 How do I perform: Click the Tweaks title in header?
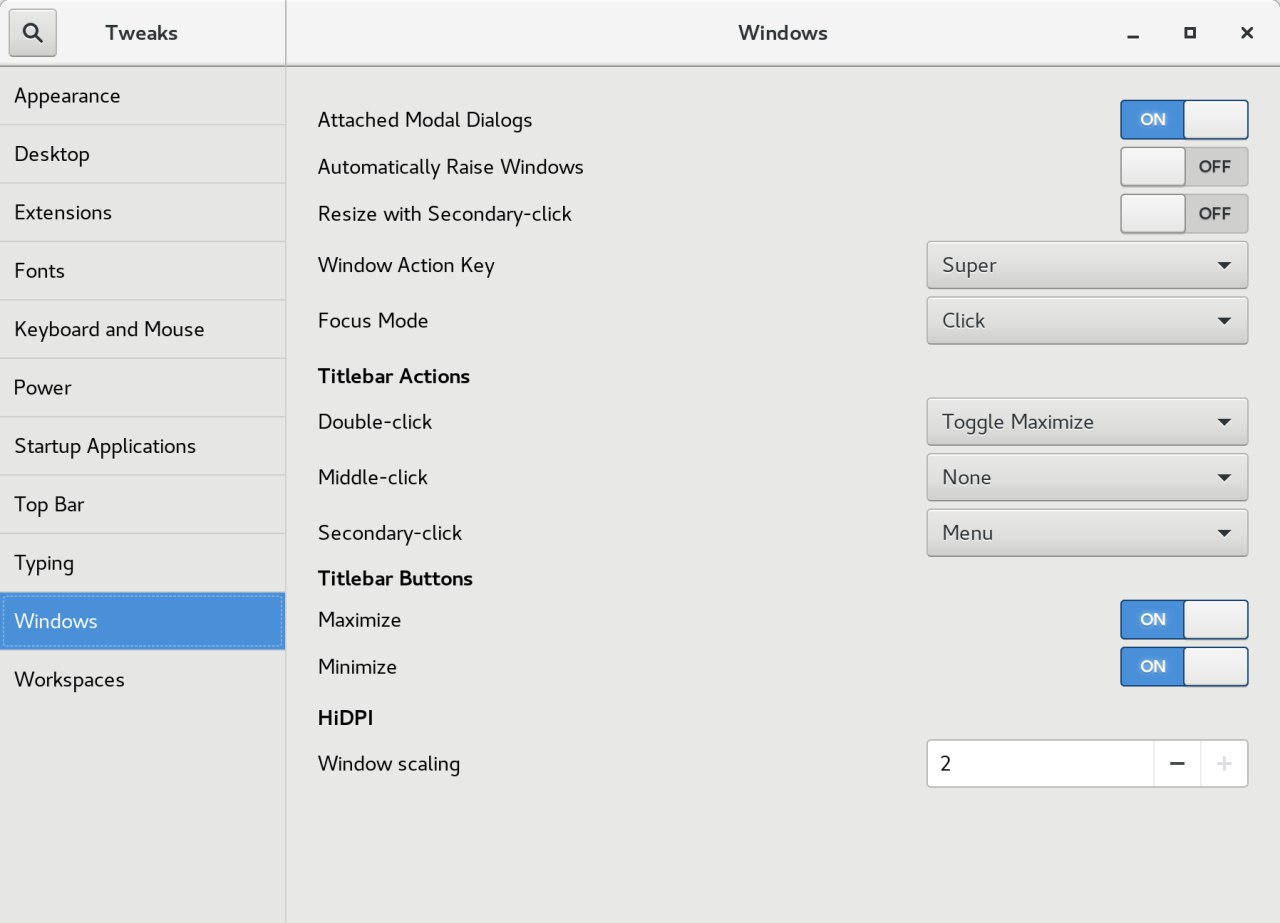pyautogui.click(x=141, y=33)
